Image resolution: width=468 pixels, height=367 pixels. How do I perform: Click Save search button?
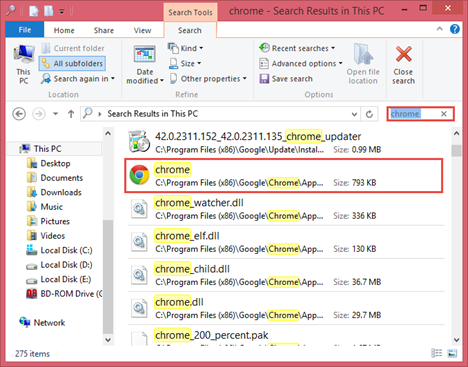coord(286,79)
